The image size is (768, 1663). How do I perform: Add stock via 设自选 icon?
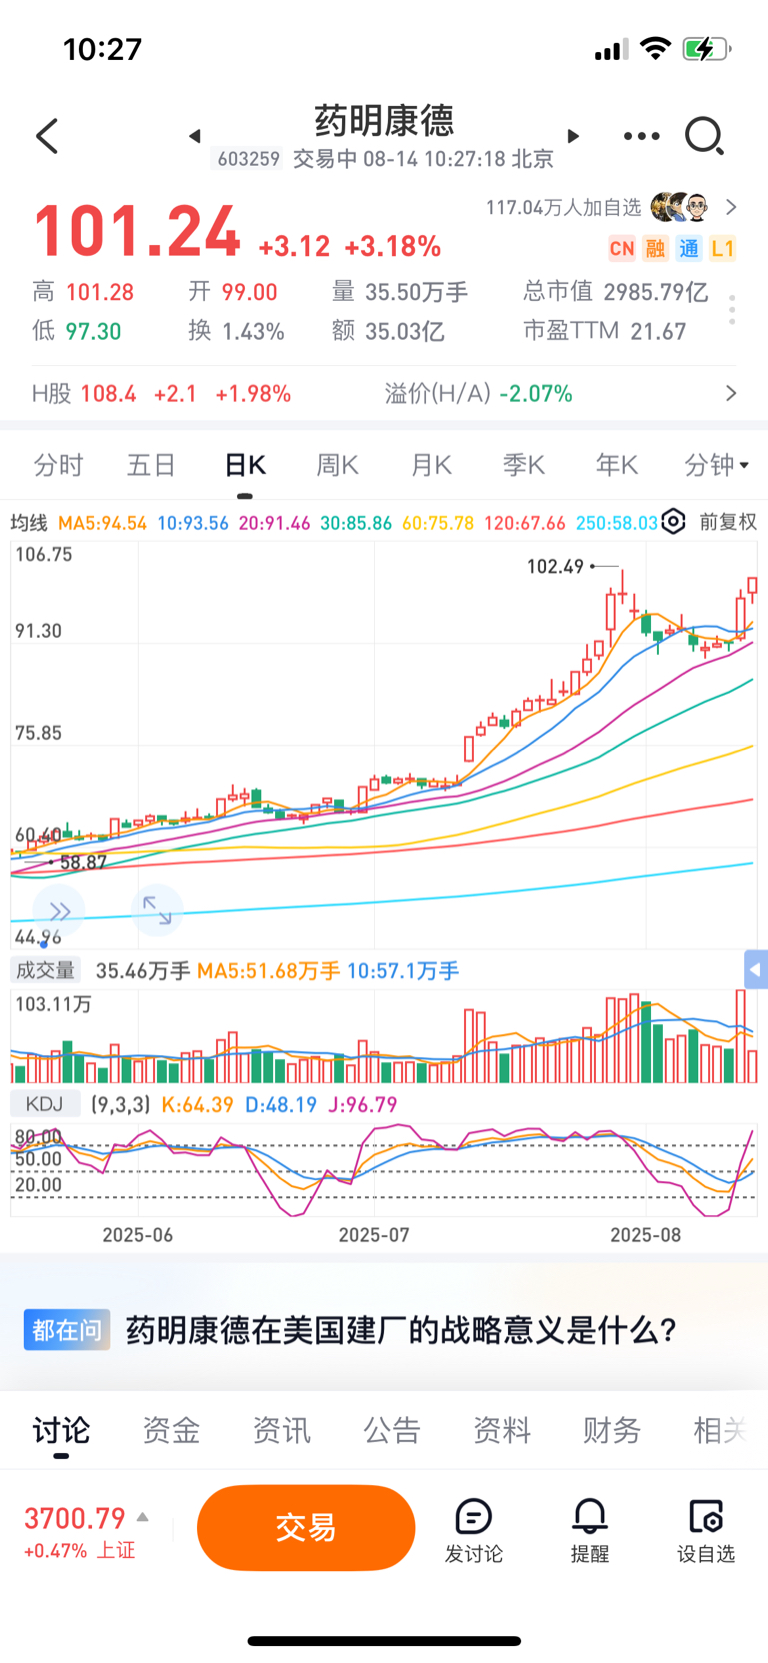[706, 1531]
